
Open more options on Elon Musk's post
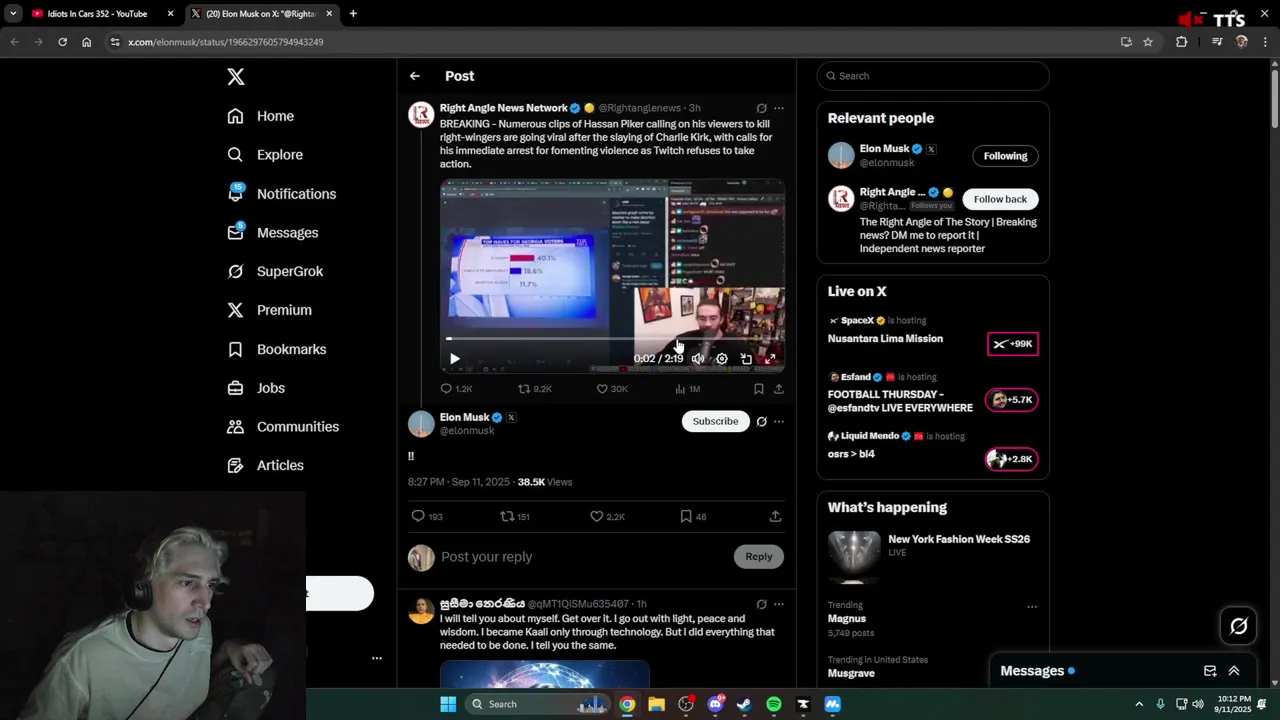779,421
